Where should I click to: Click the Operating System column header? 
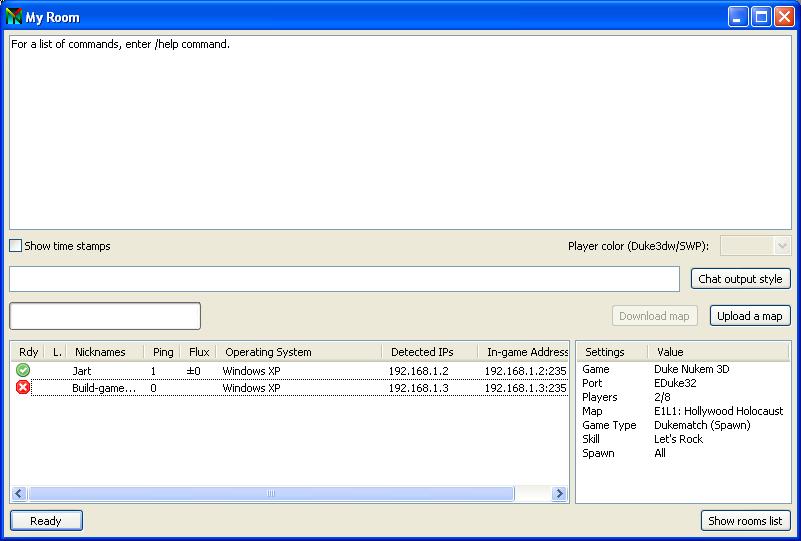(268, 352)
